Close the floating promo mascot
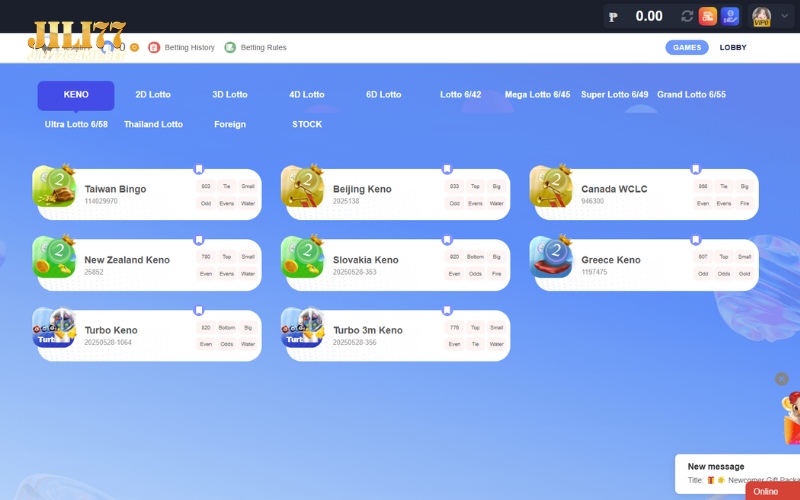 click(x=781, y=379)
